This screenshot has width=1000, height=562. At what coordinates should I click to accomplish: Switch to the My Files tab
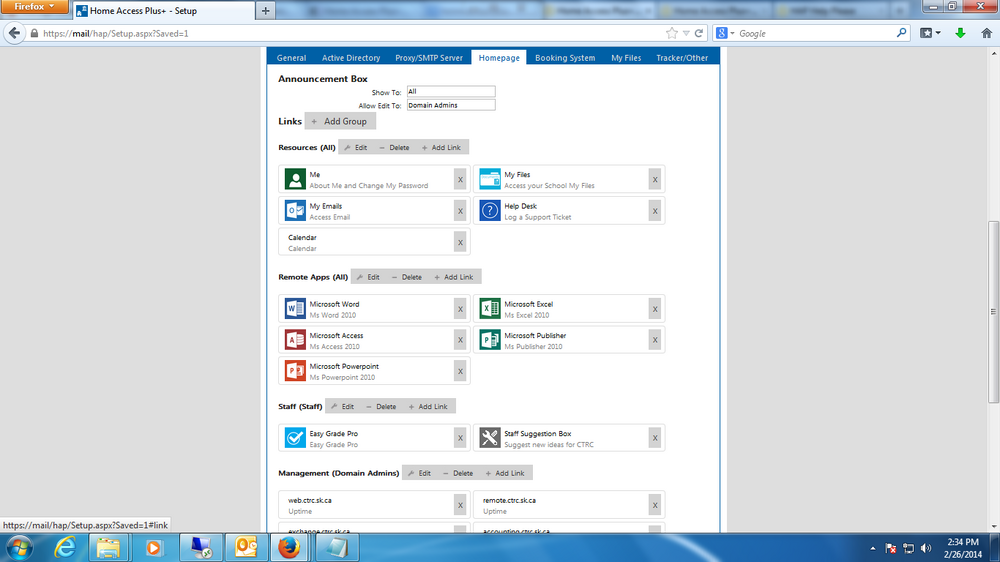[626, 57]
